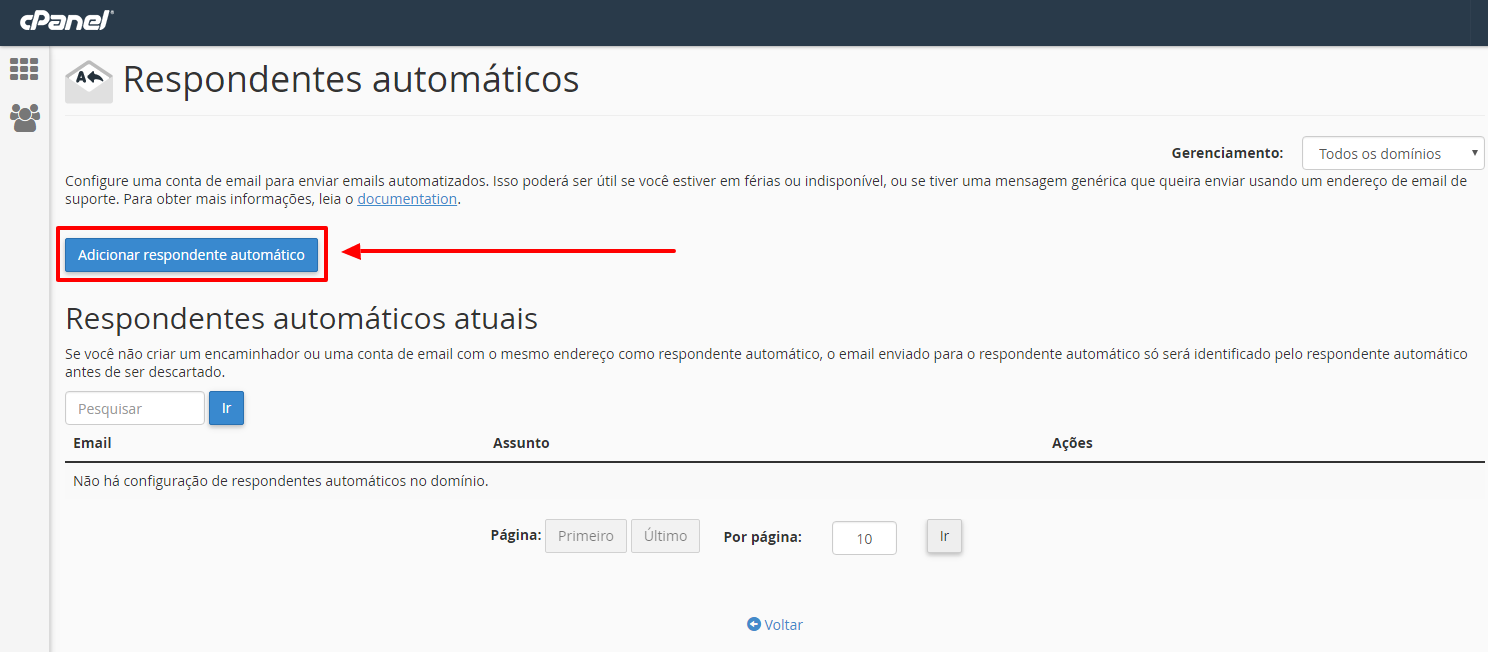Click the Assunto column header

pyautogui.click(x=521, y=443)
